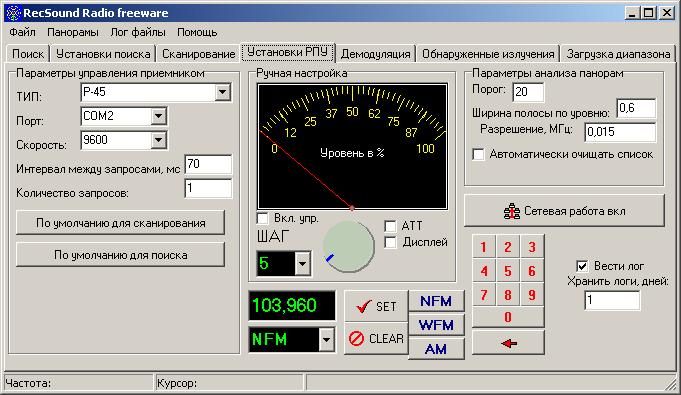Select WFM modulation button
The width and height of the screenshot is (681, 395).
pos(436,325)
